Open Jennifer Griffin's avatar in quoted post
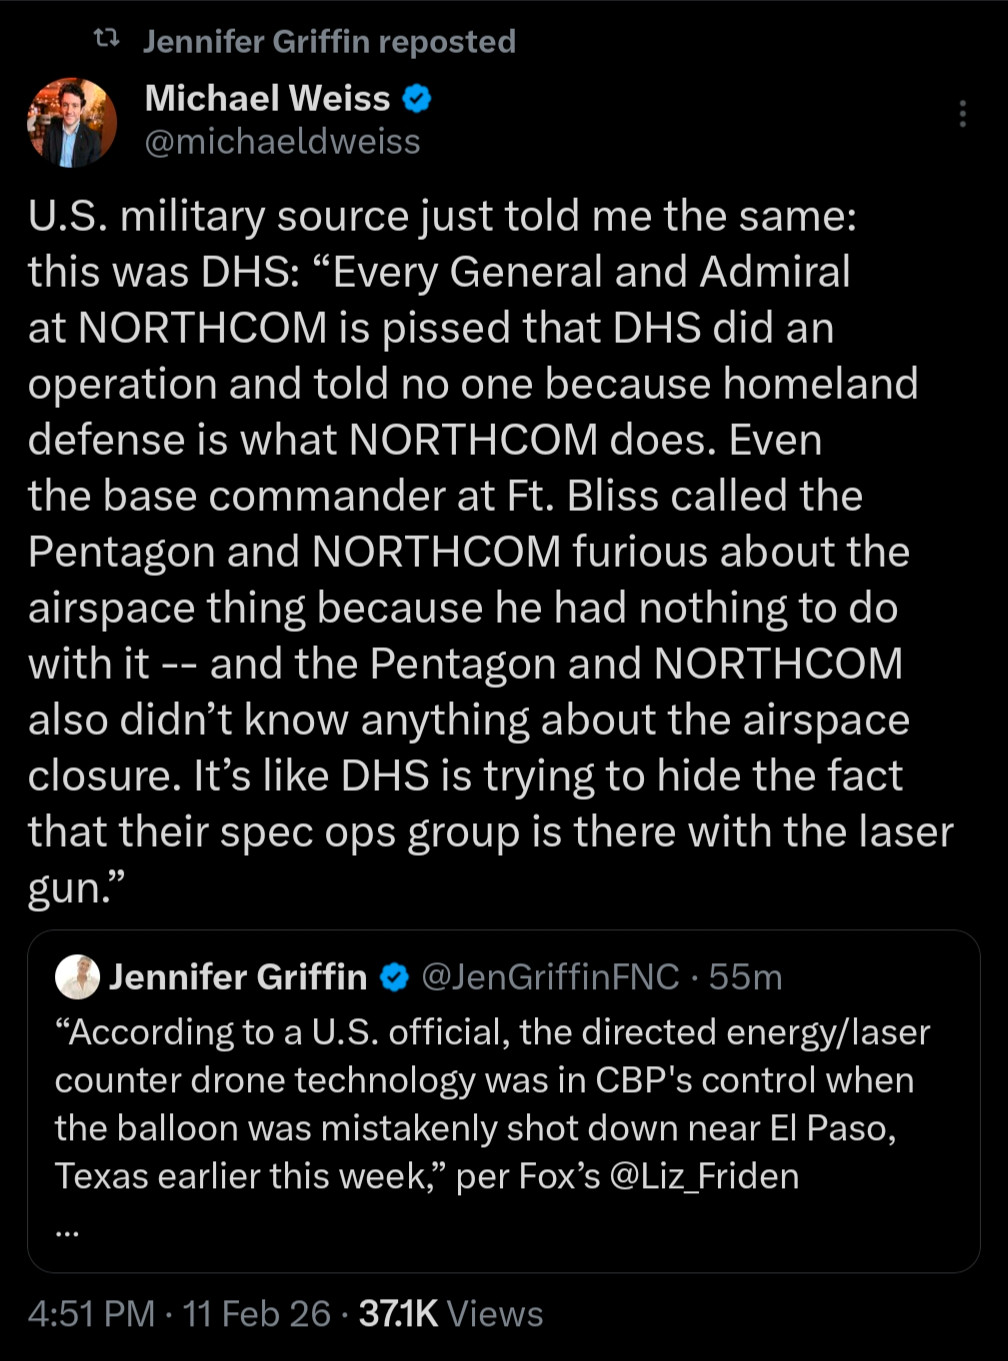 (77, 977)
